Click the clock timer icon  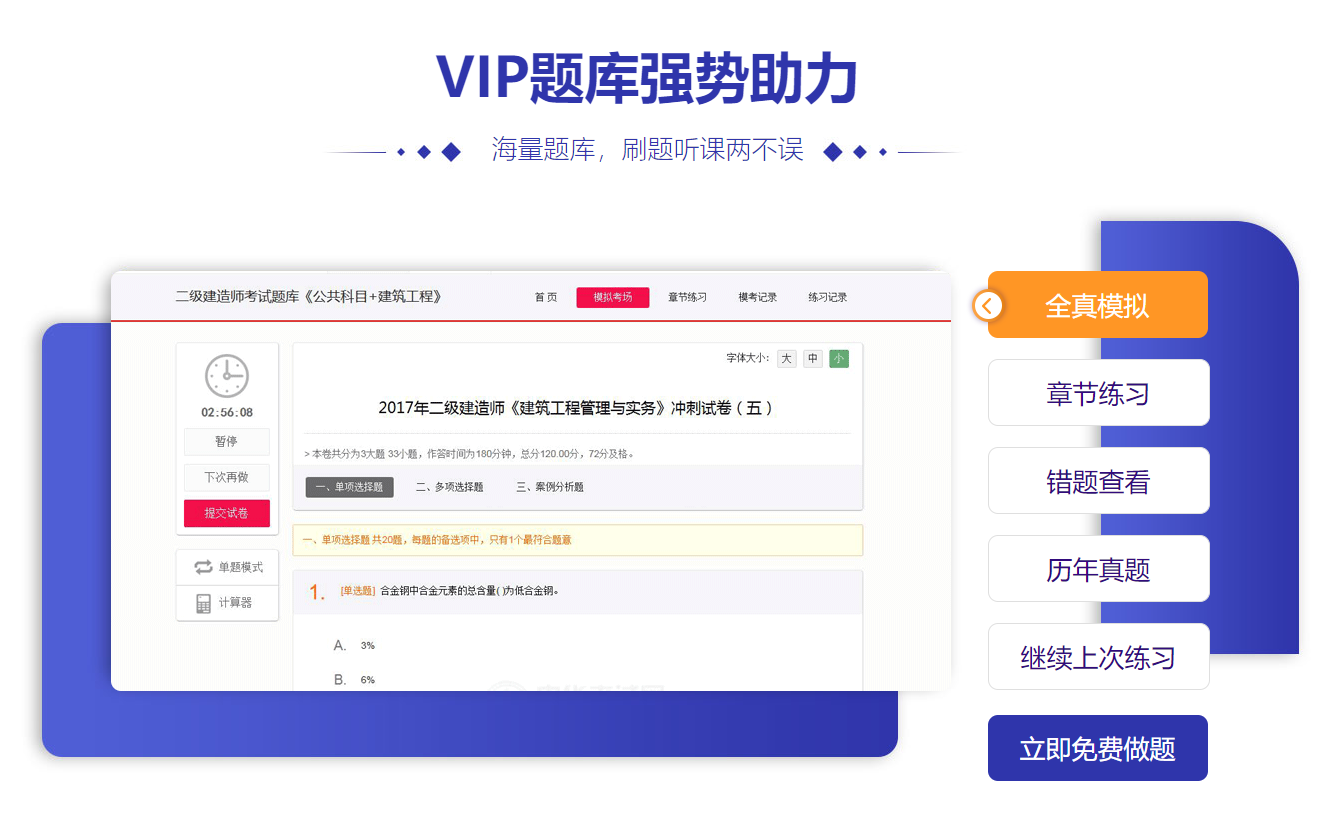(x=227, y=376)
